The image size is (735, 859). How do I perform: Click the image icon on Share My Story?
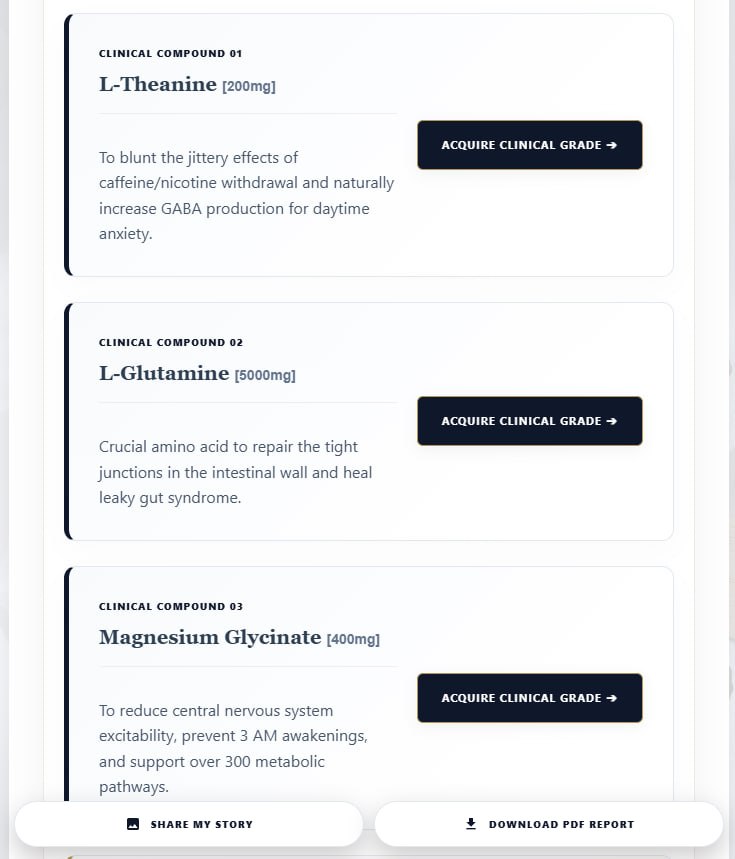[133, 824]
